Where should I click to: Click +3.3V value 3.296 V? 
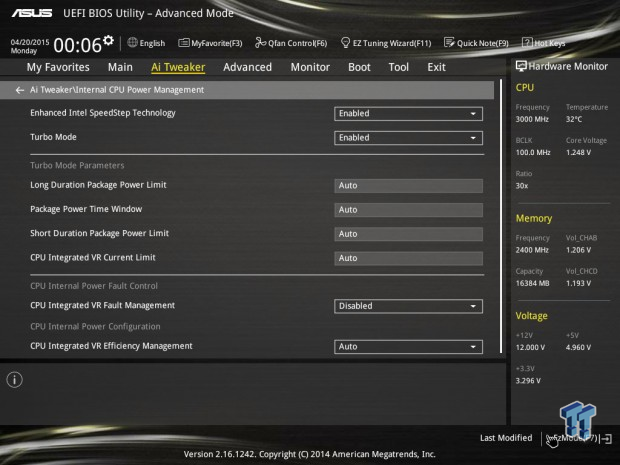click(528, 381)
